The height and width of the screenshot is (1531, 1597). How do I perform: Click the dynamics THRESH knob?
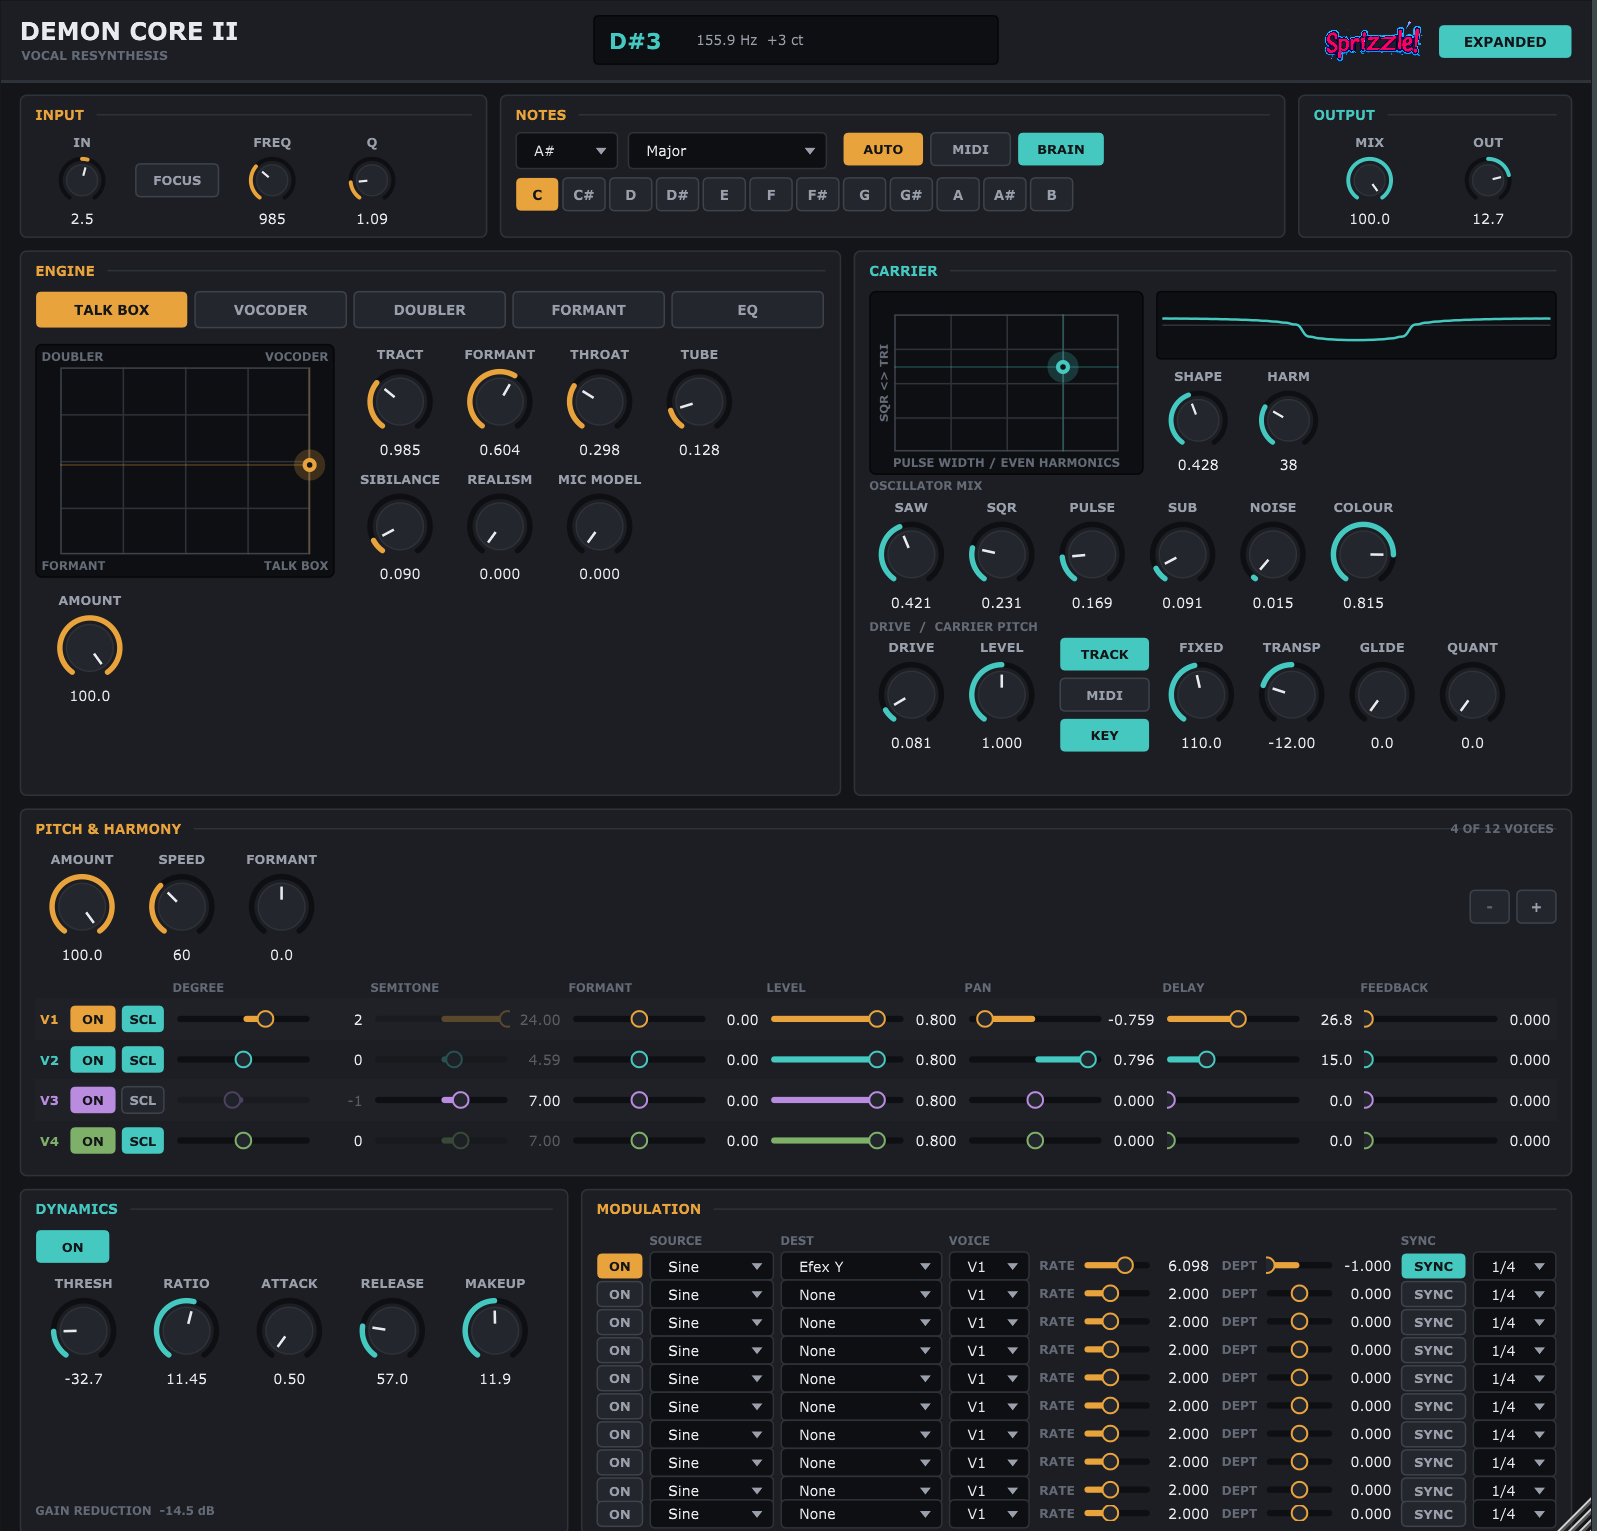[x=83, y=1331]
